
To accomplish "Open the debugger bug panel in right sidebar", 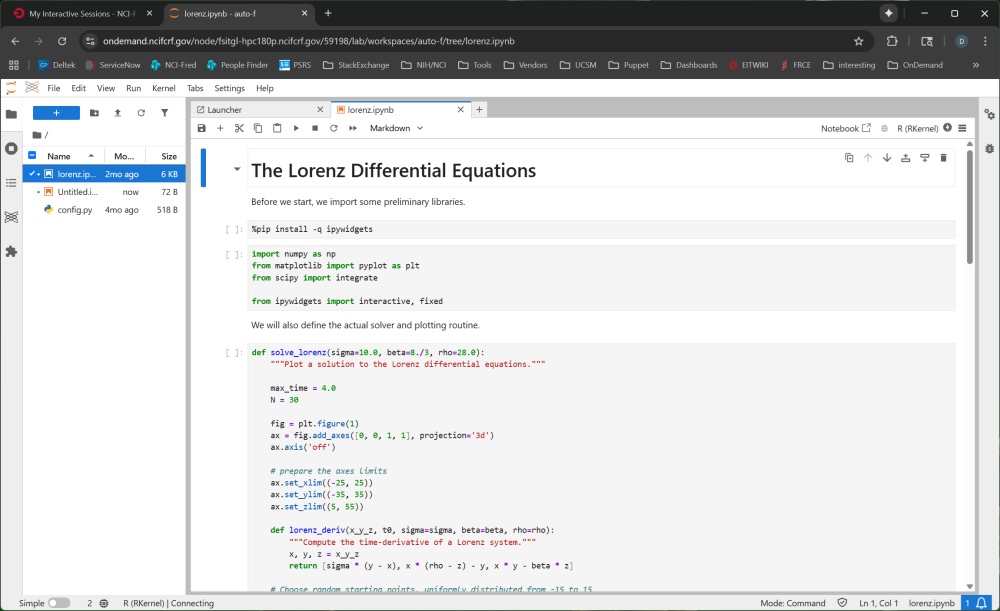I will click(989, 148).
